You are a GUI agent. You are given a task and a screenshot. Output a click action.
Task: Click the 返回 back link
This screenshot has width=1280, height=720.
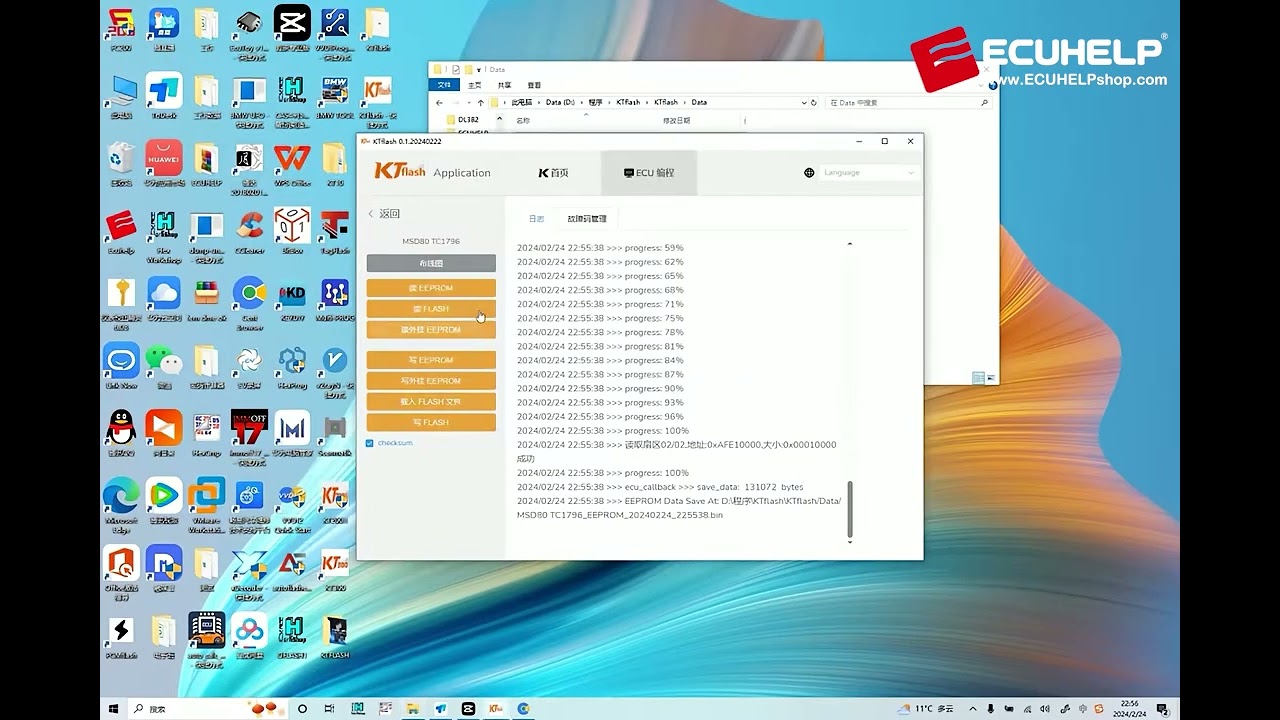384,214
